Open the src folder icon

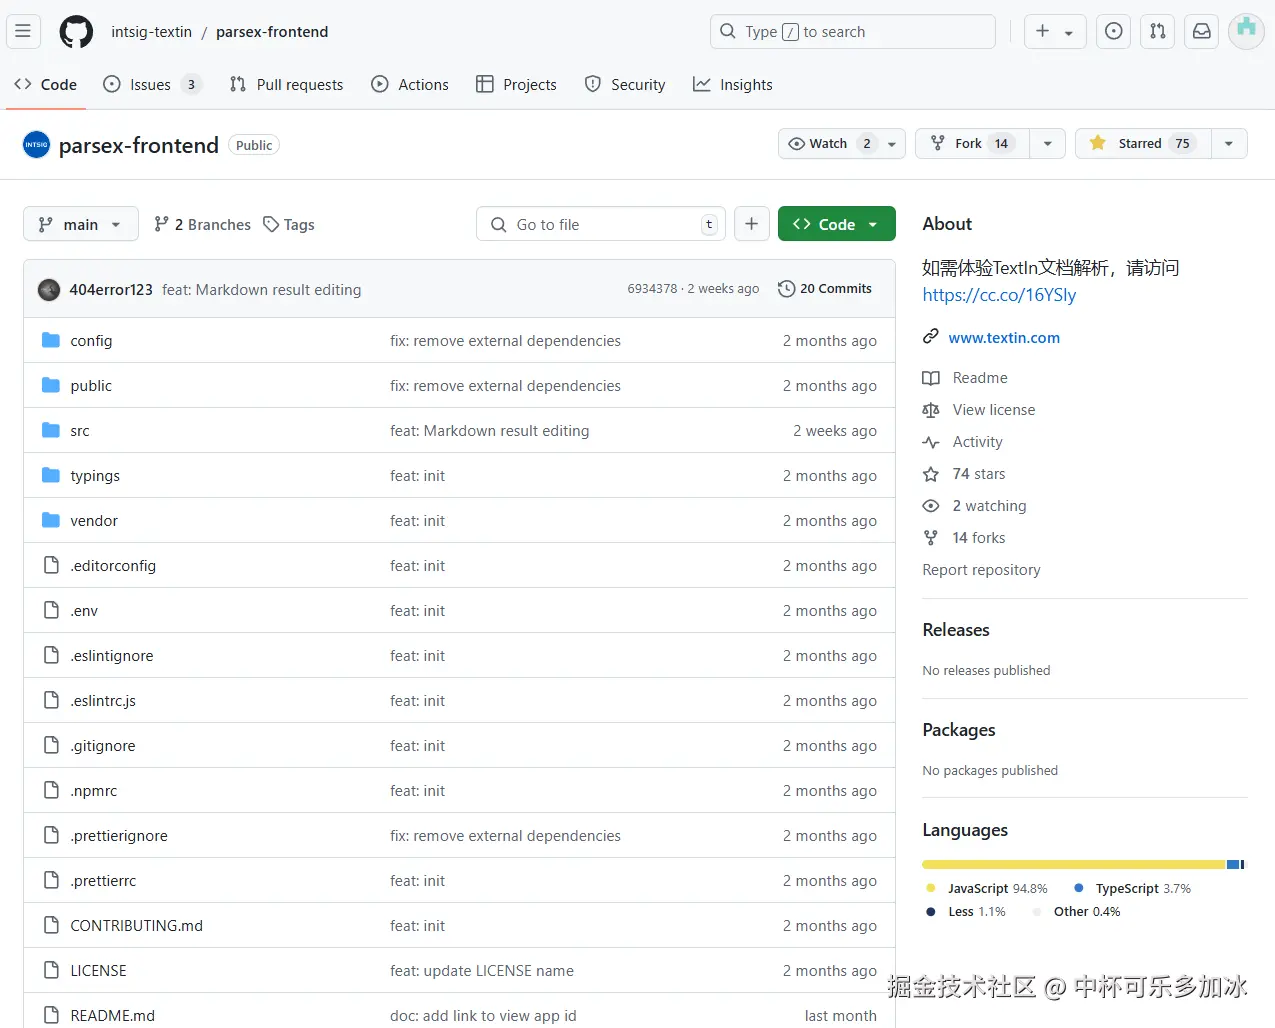point(51,430)
